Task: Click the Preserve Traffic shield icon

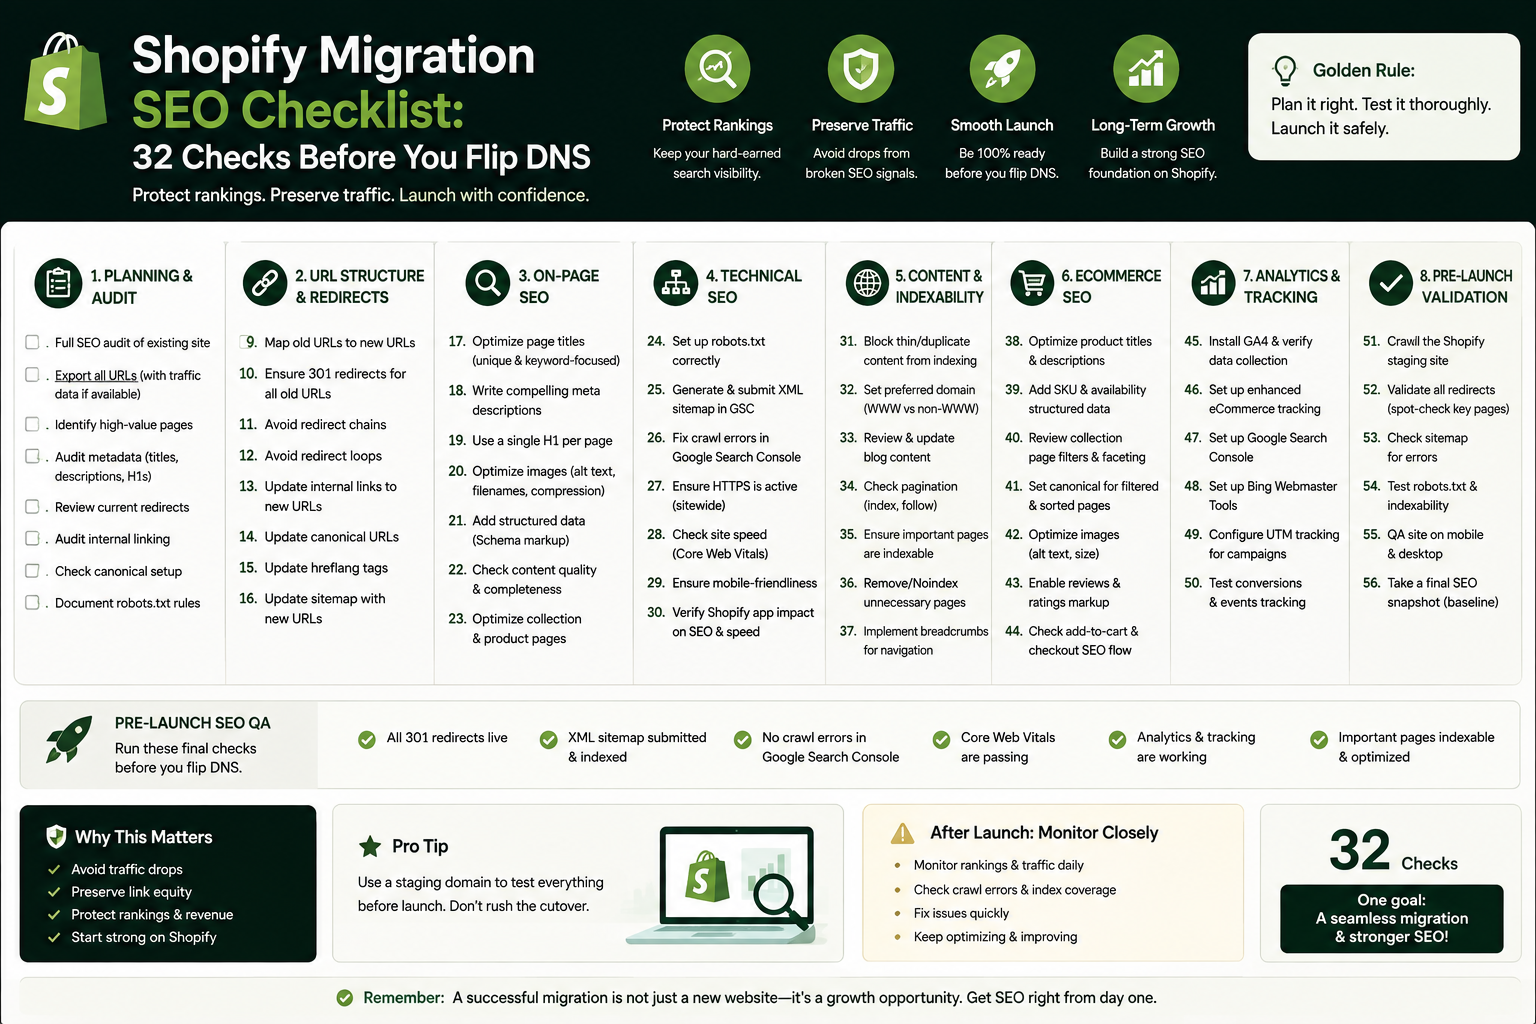Action: [861, 69]
